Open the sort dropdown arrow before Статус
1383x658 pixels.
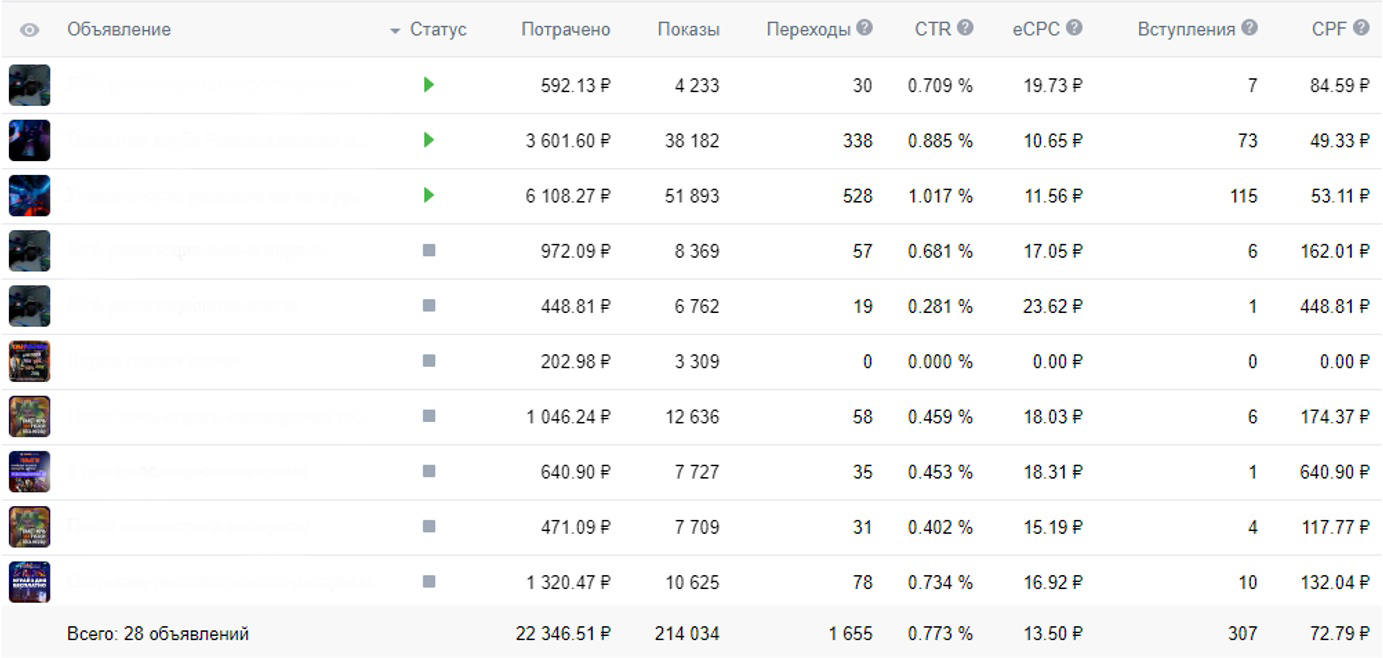pos(395,31)
